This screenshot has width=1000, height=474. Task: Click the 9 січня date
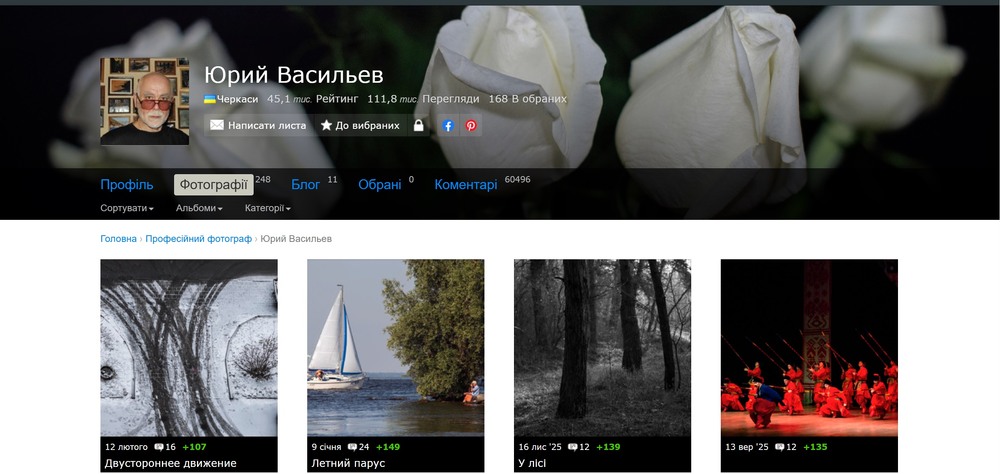(327, 447)
